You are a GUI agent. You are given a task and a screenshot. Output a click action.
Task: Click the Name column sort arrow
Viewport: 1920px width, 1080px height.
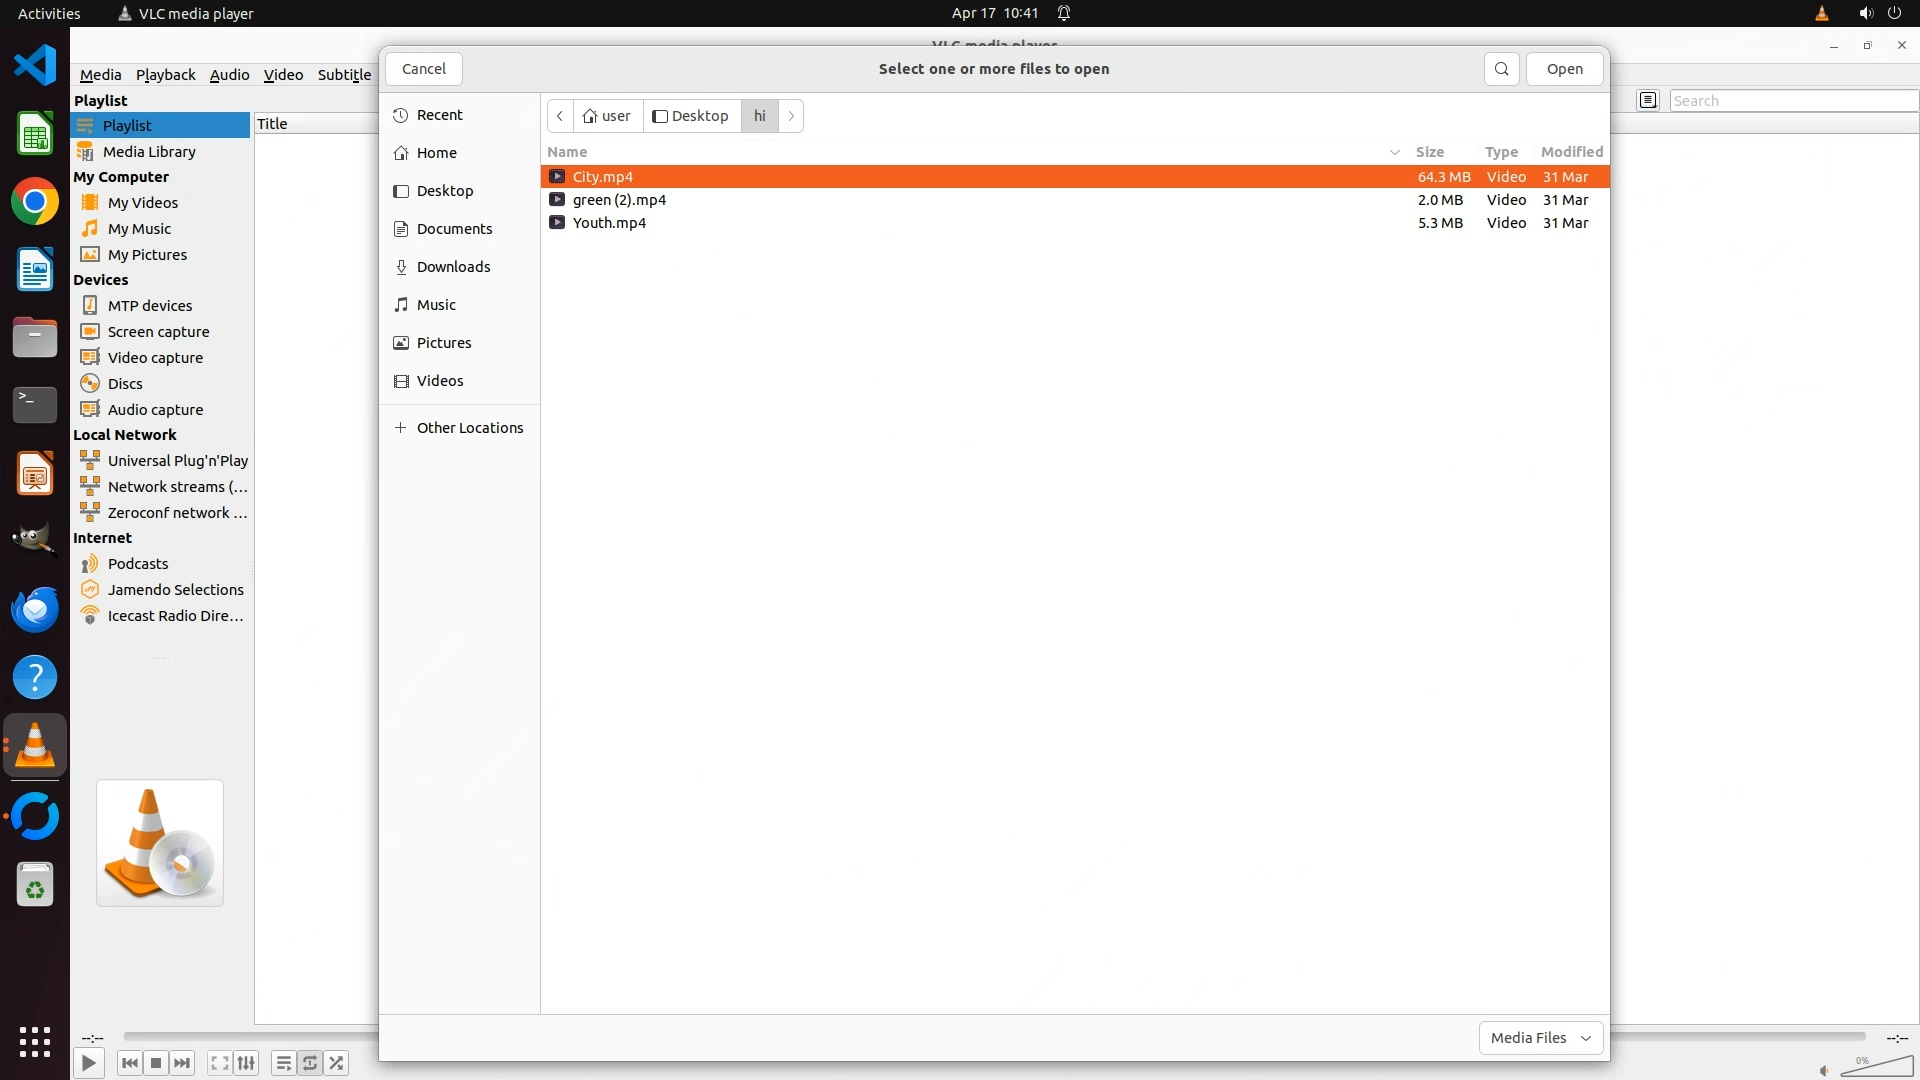tap(1394, 152)
